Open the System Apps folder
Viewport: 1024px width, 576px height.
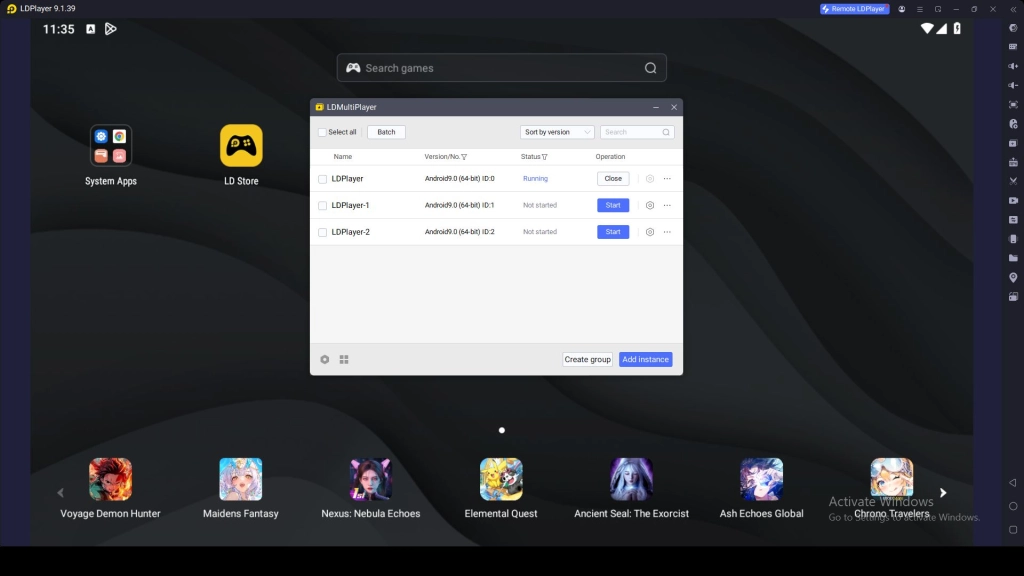click(x=111, y=146)
